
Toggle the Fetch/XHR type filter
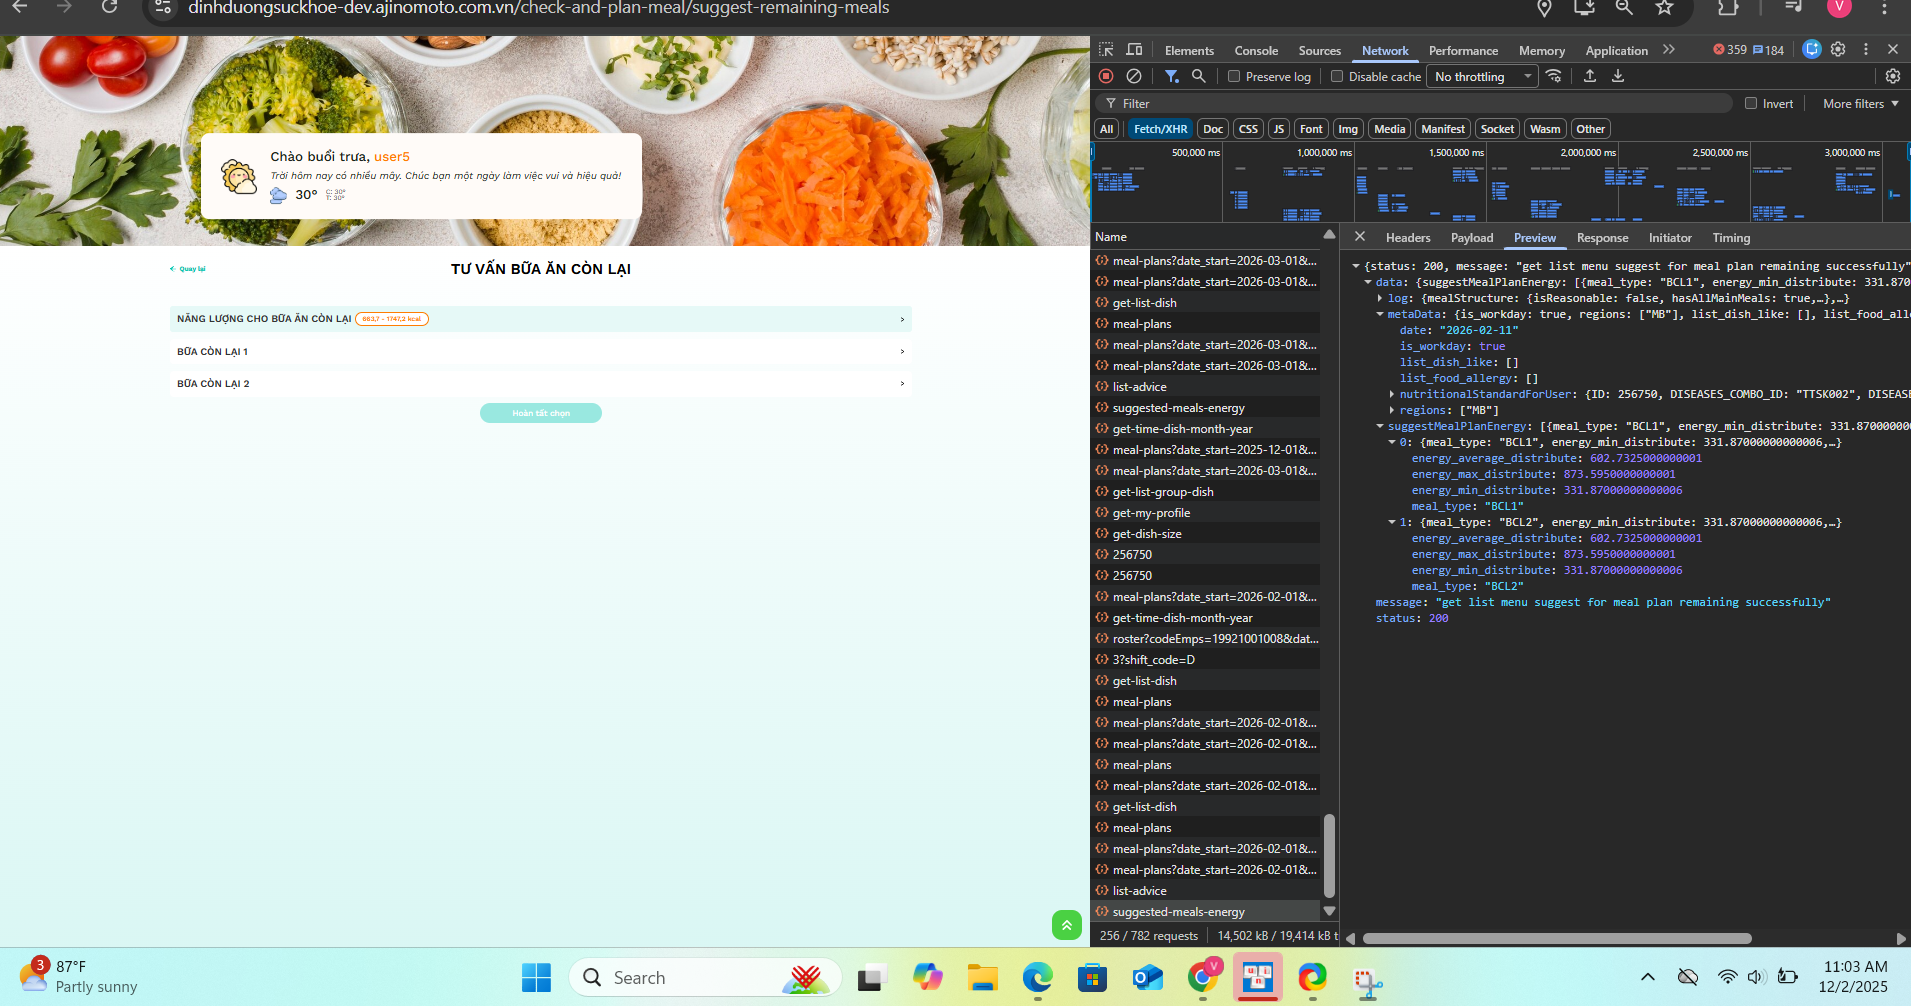(1160, 129)
